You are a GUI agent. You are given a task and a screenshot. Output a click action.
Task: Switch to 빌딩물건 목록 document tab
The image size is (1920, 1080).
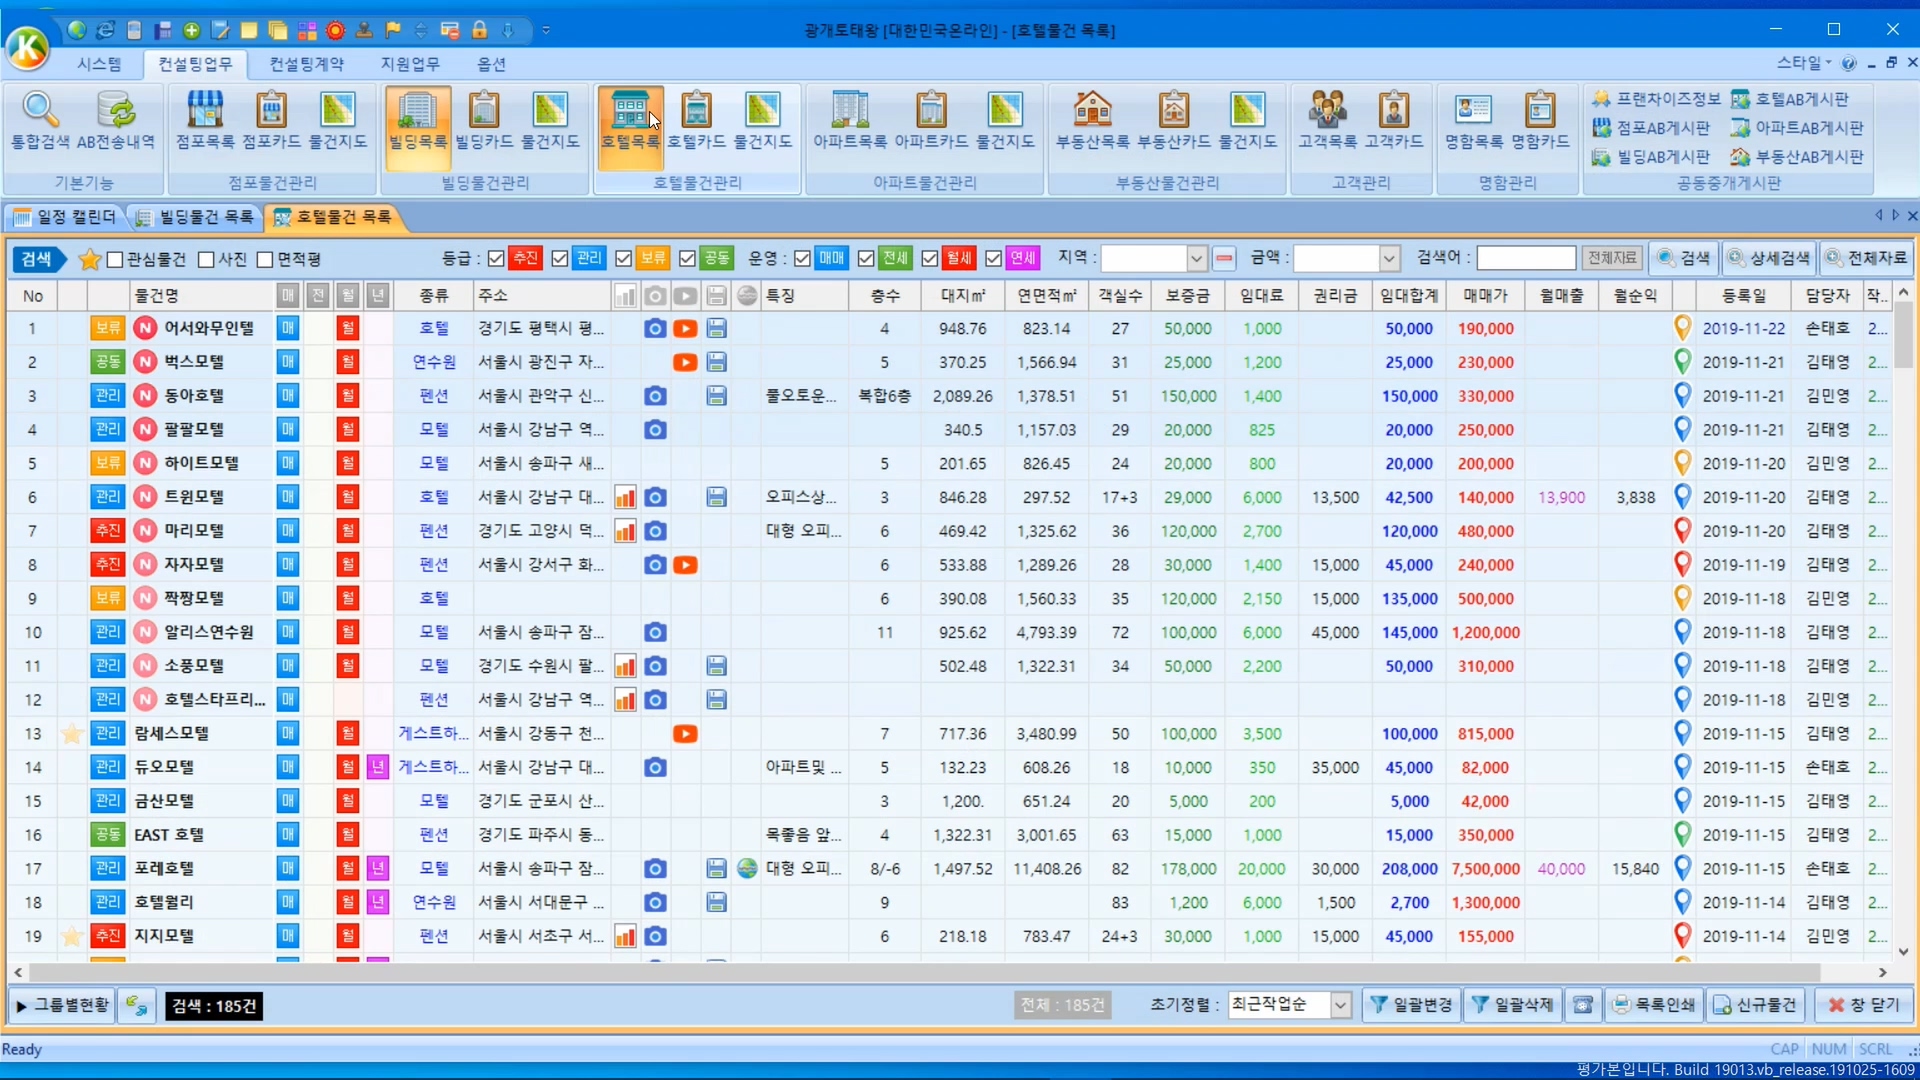(196, 217)
